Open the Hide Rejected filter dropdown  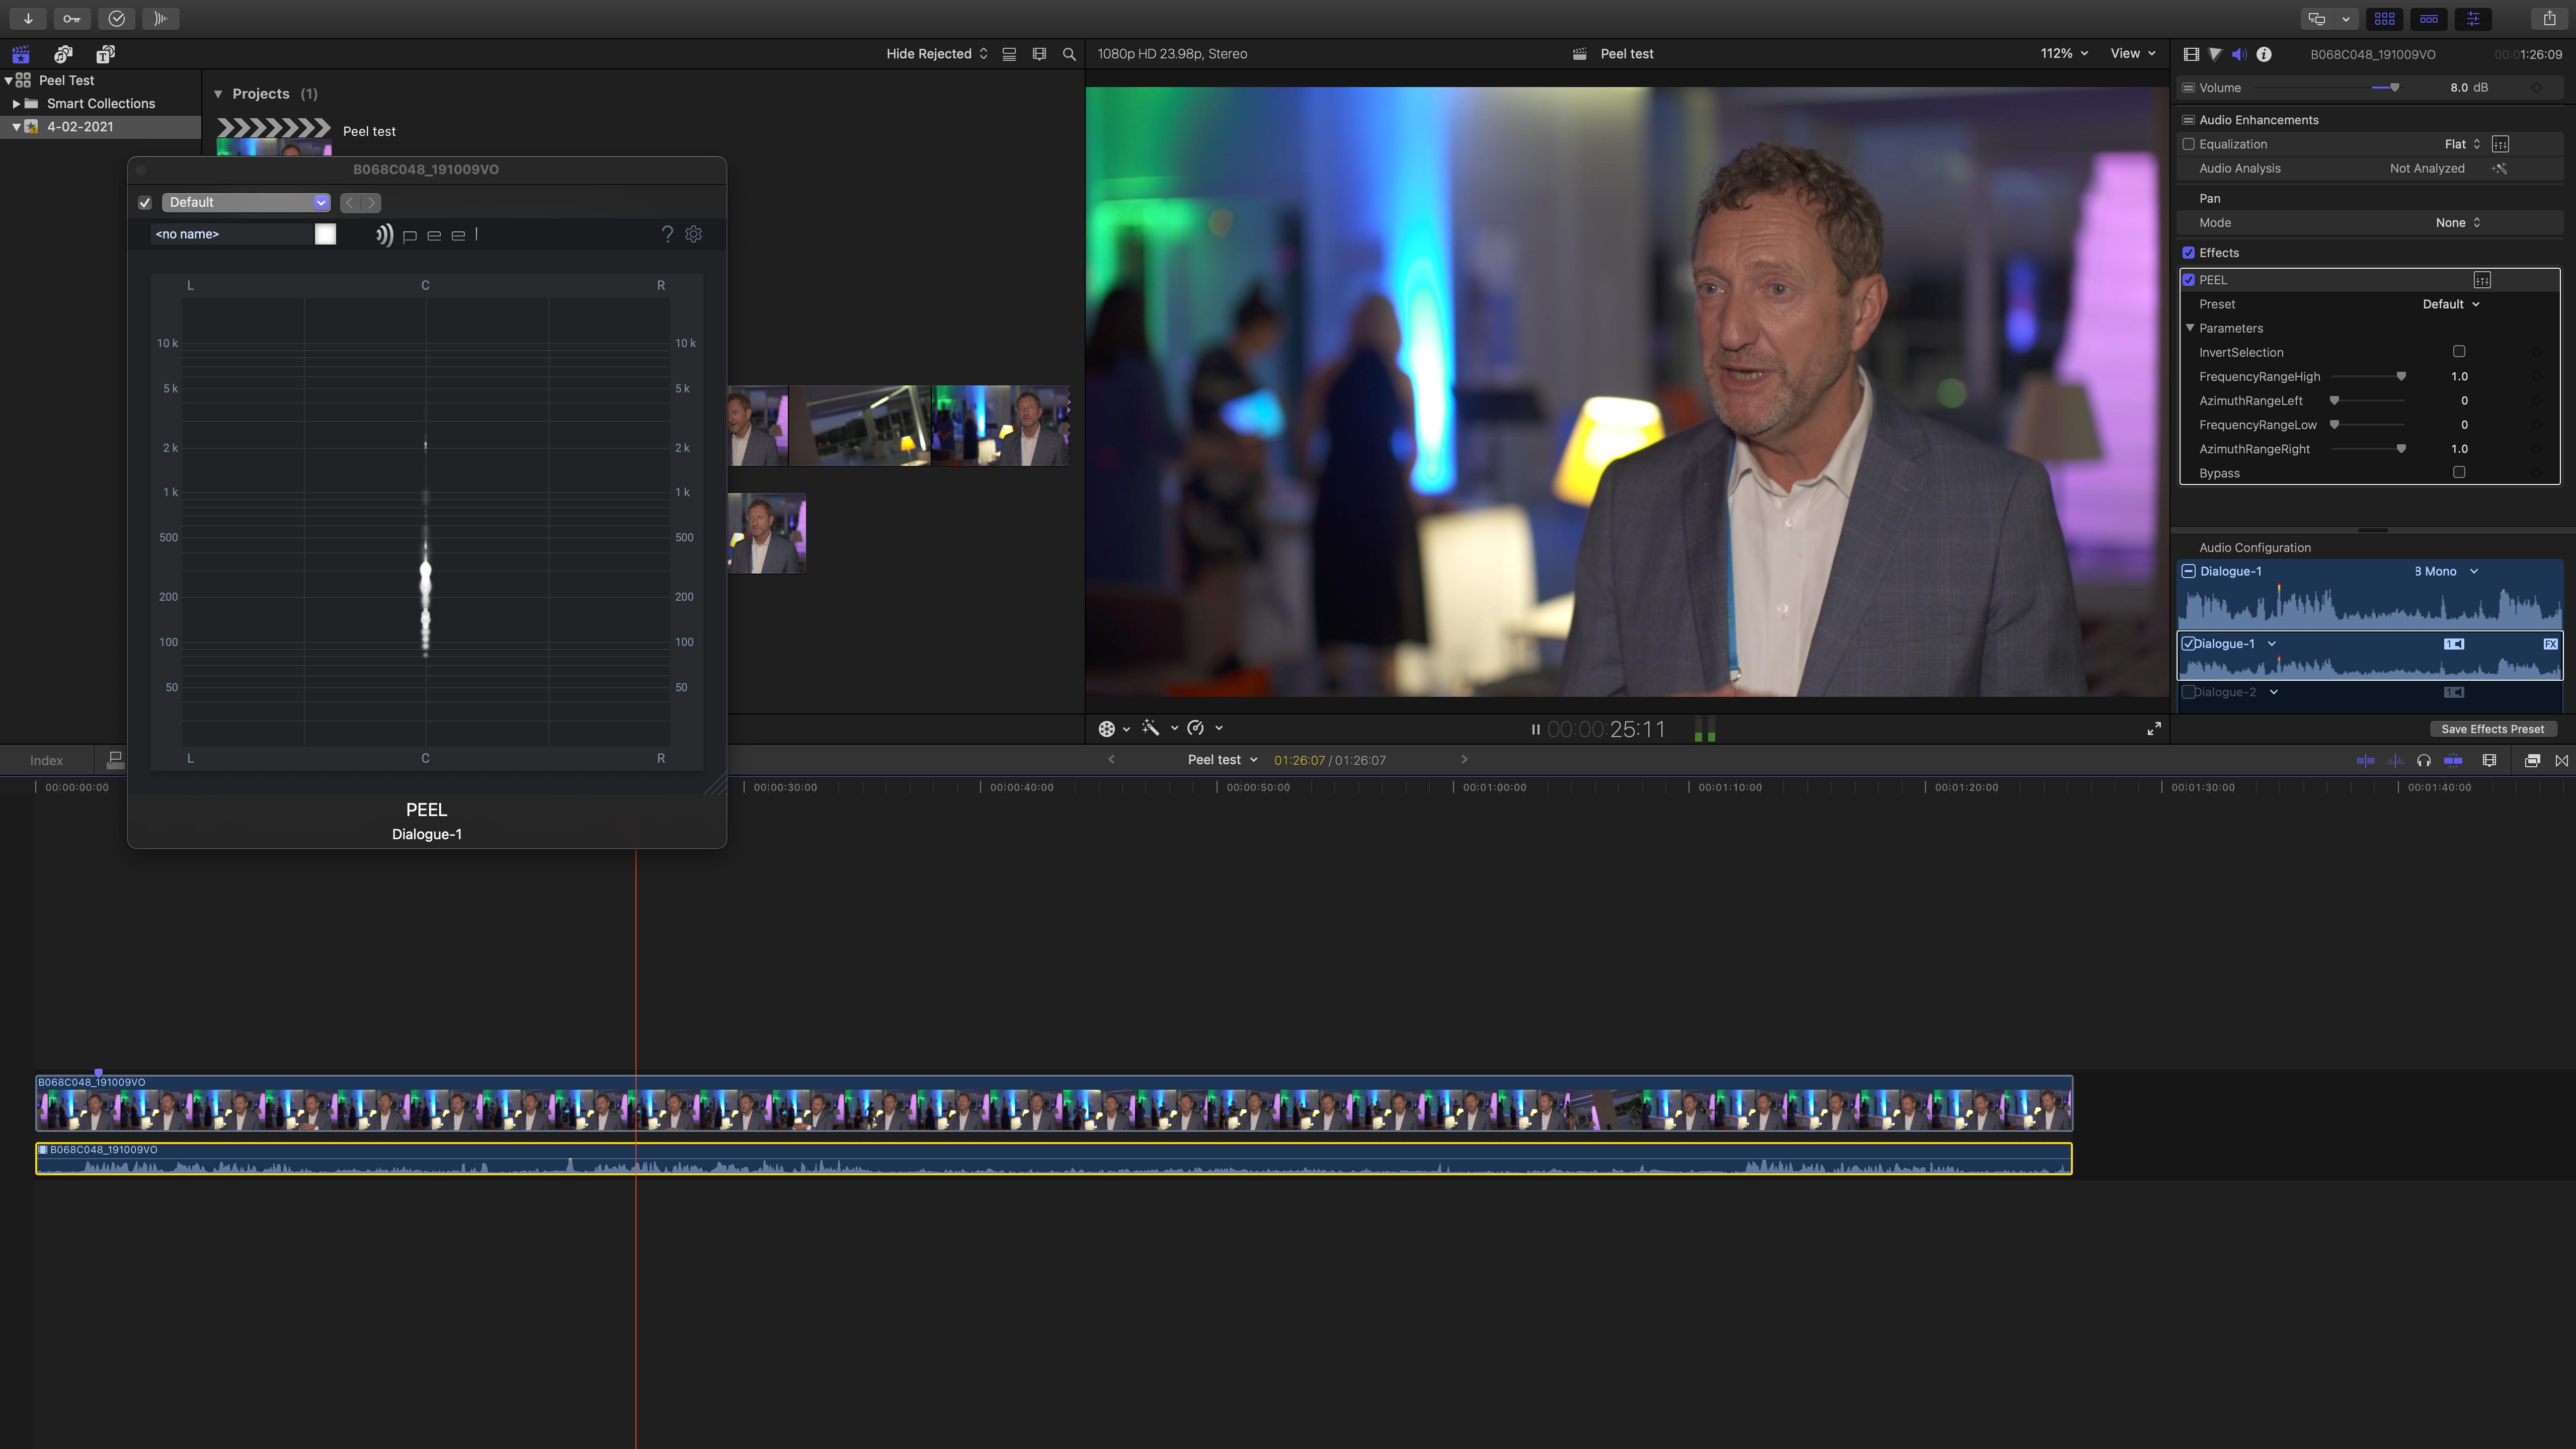click(x=937, y=54)
